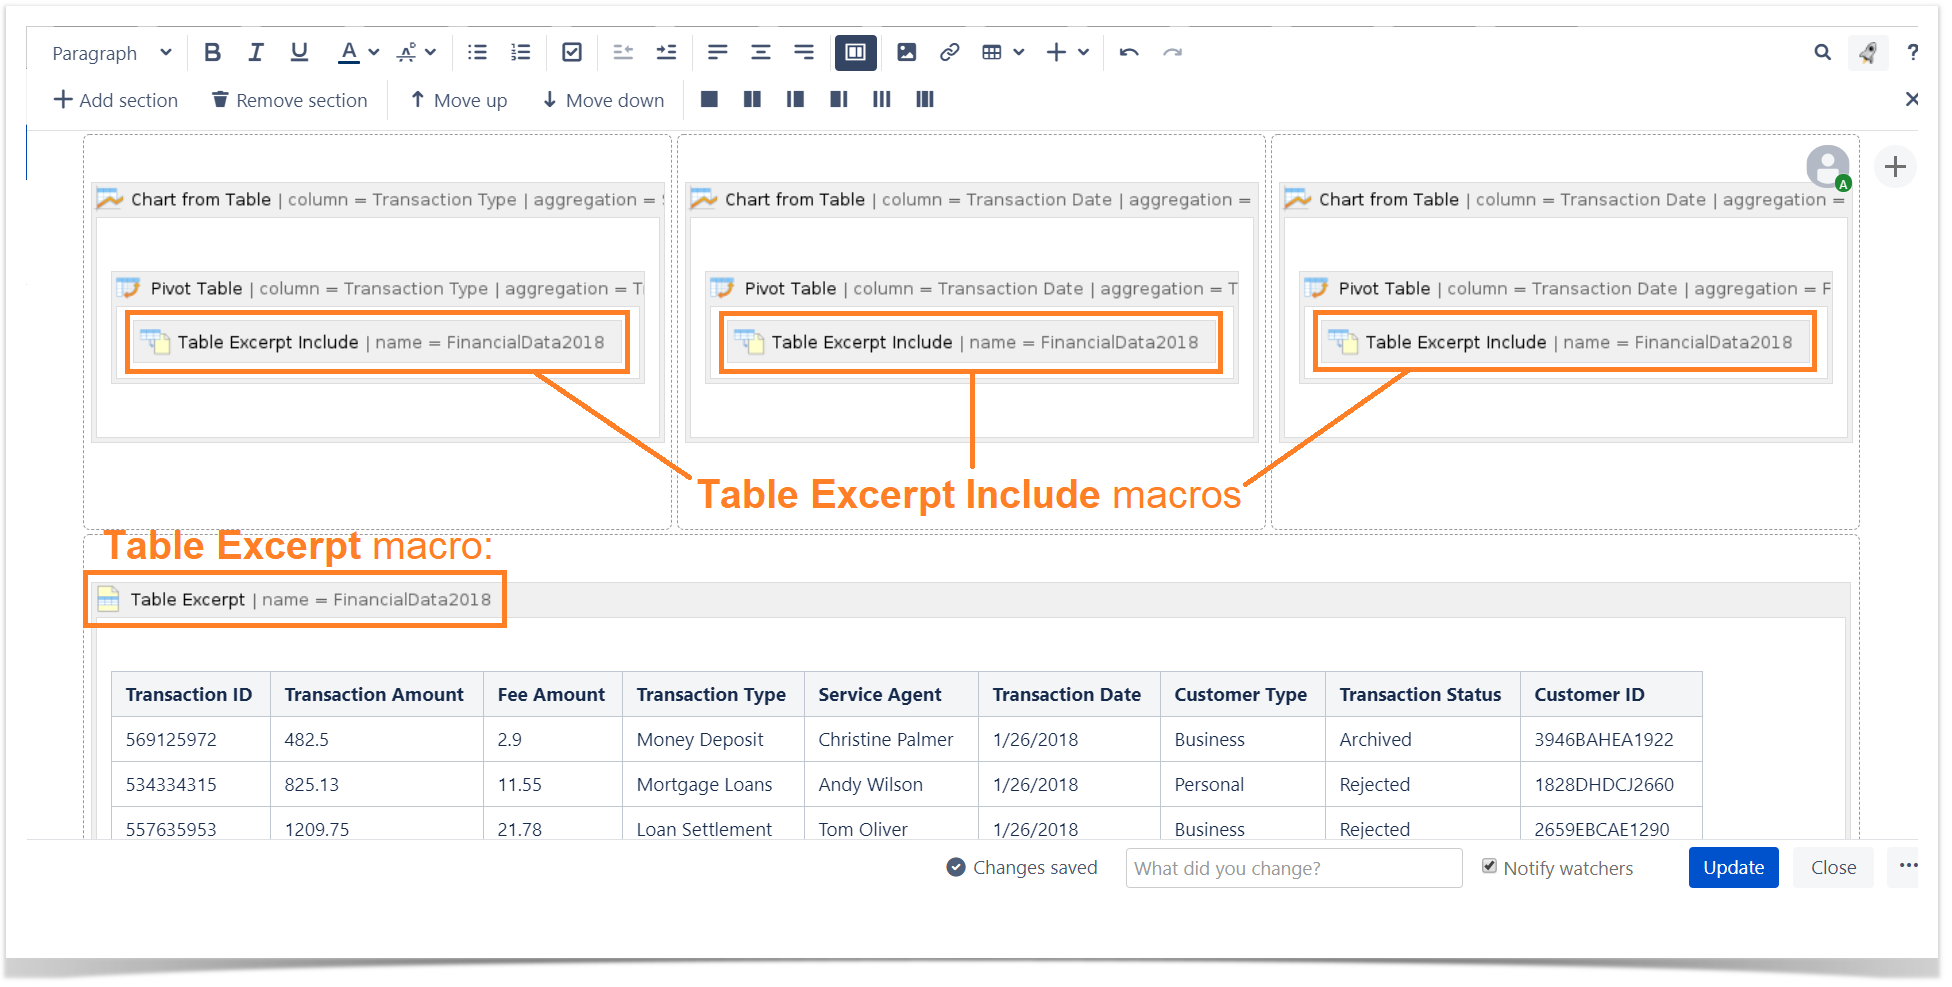Undo the last edit
The height and width of the screenshot is (987, 1952).
point(1129,52)
